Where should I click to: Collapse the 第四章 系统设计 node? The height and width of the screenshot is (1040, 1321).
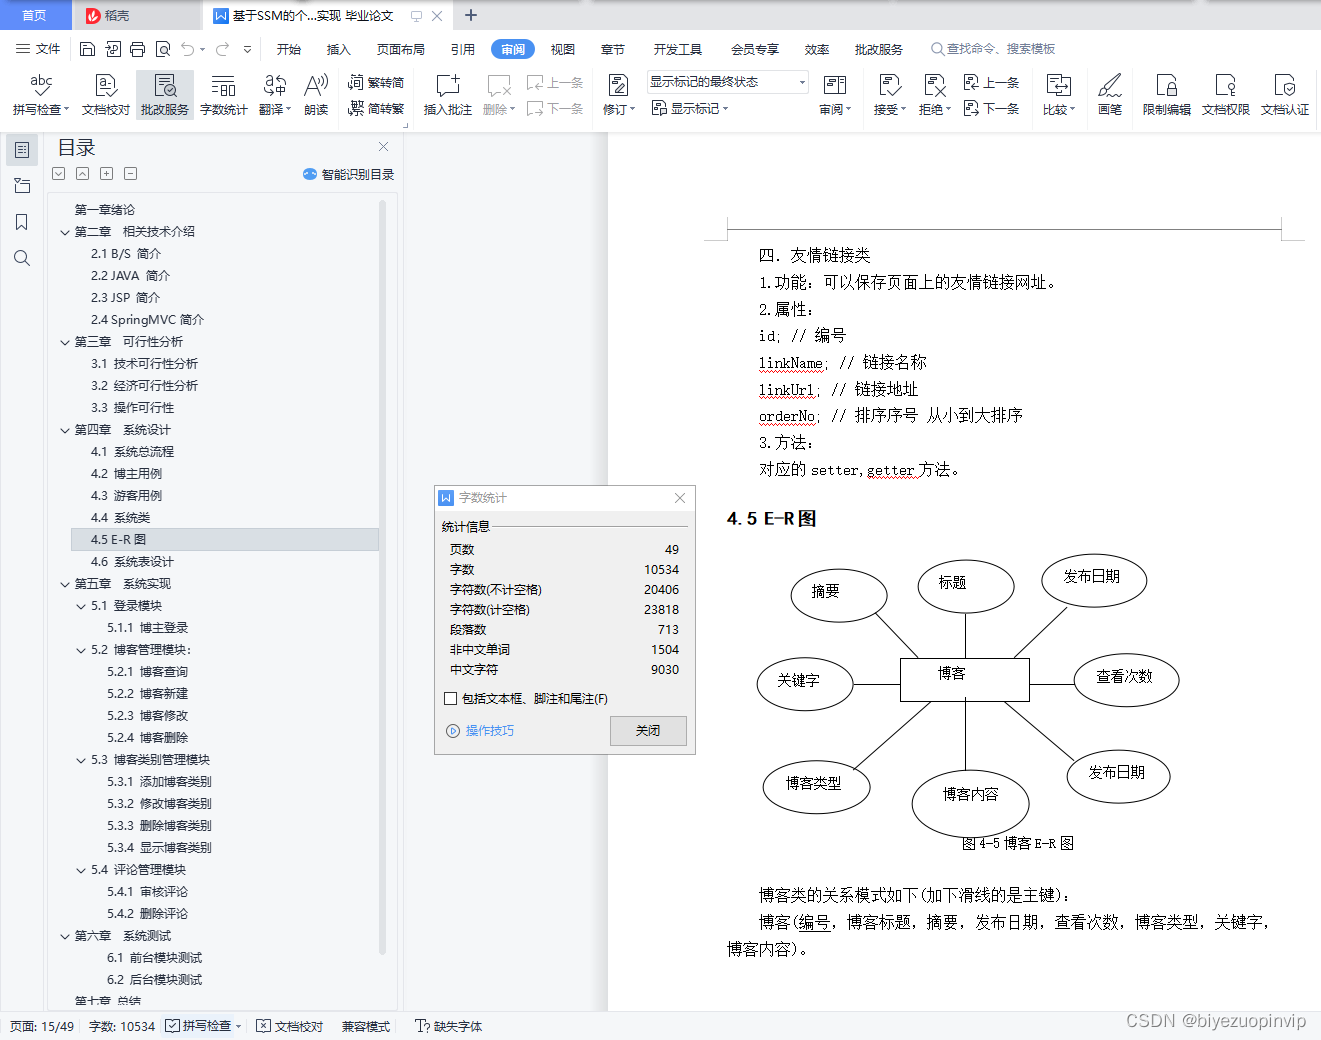pos(65,430)
